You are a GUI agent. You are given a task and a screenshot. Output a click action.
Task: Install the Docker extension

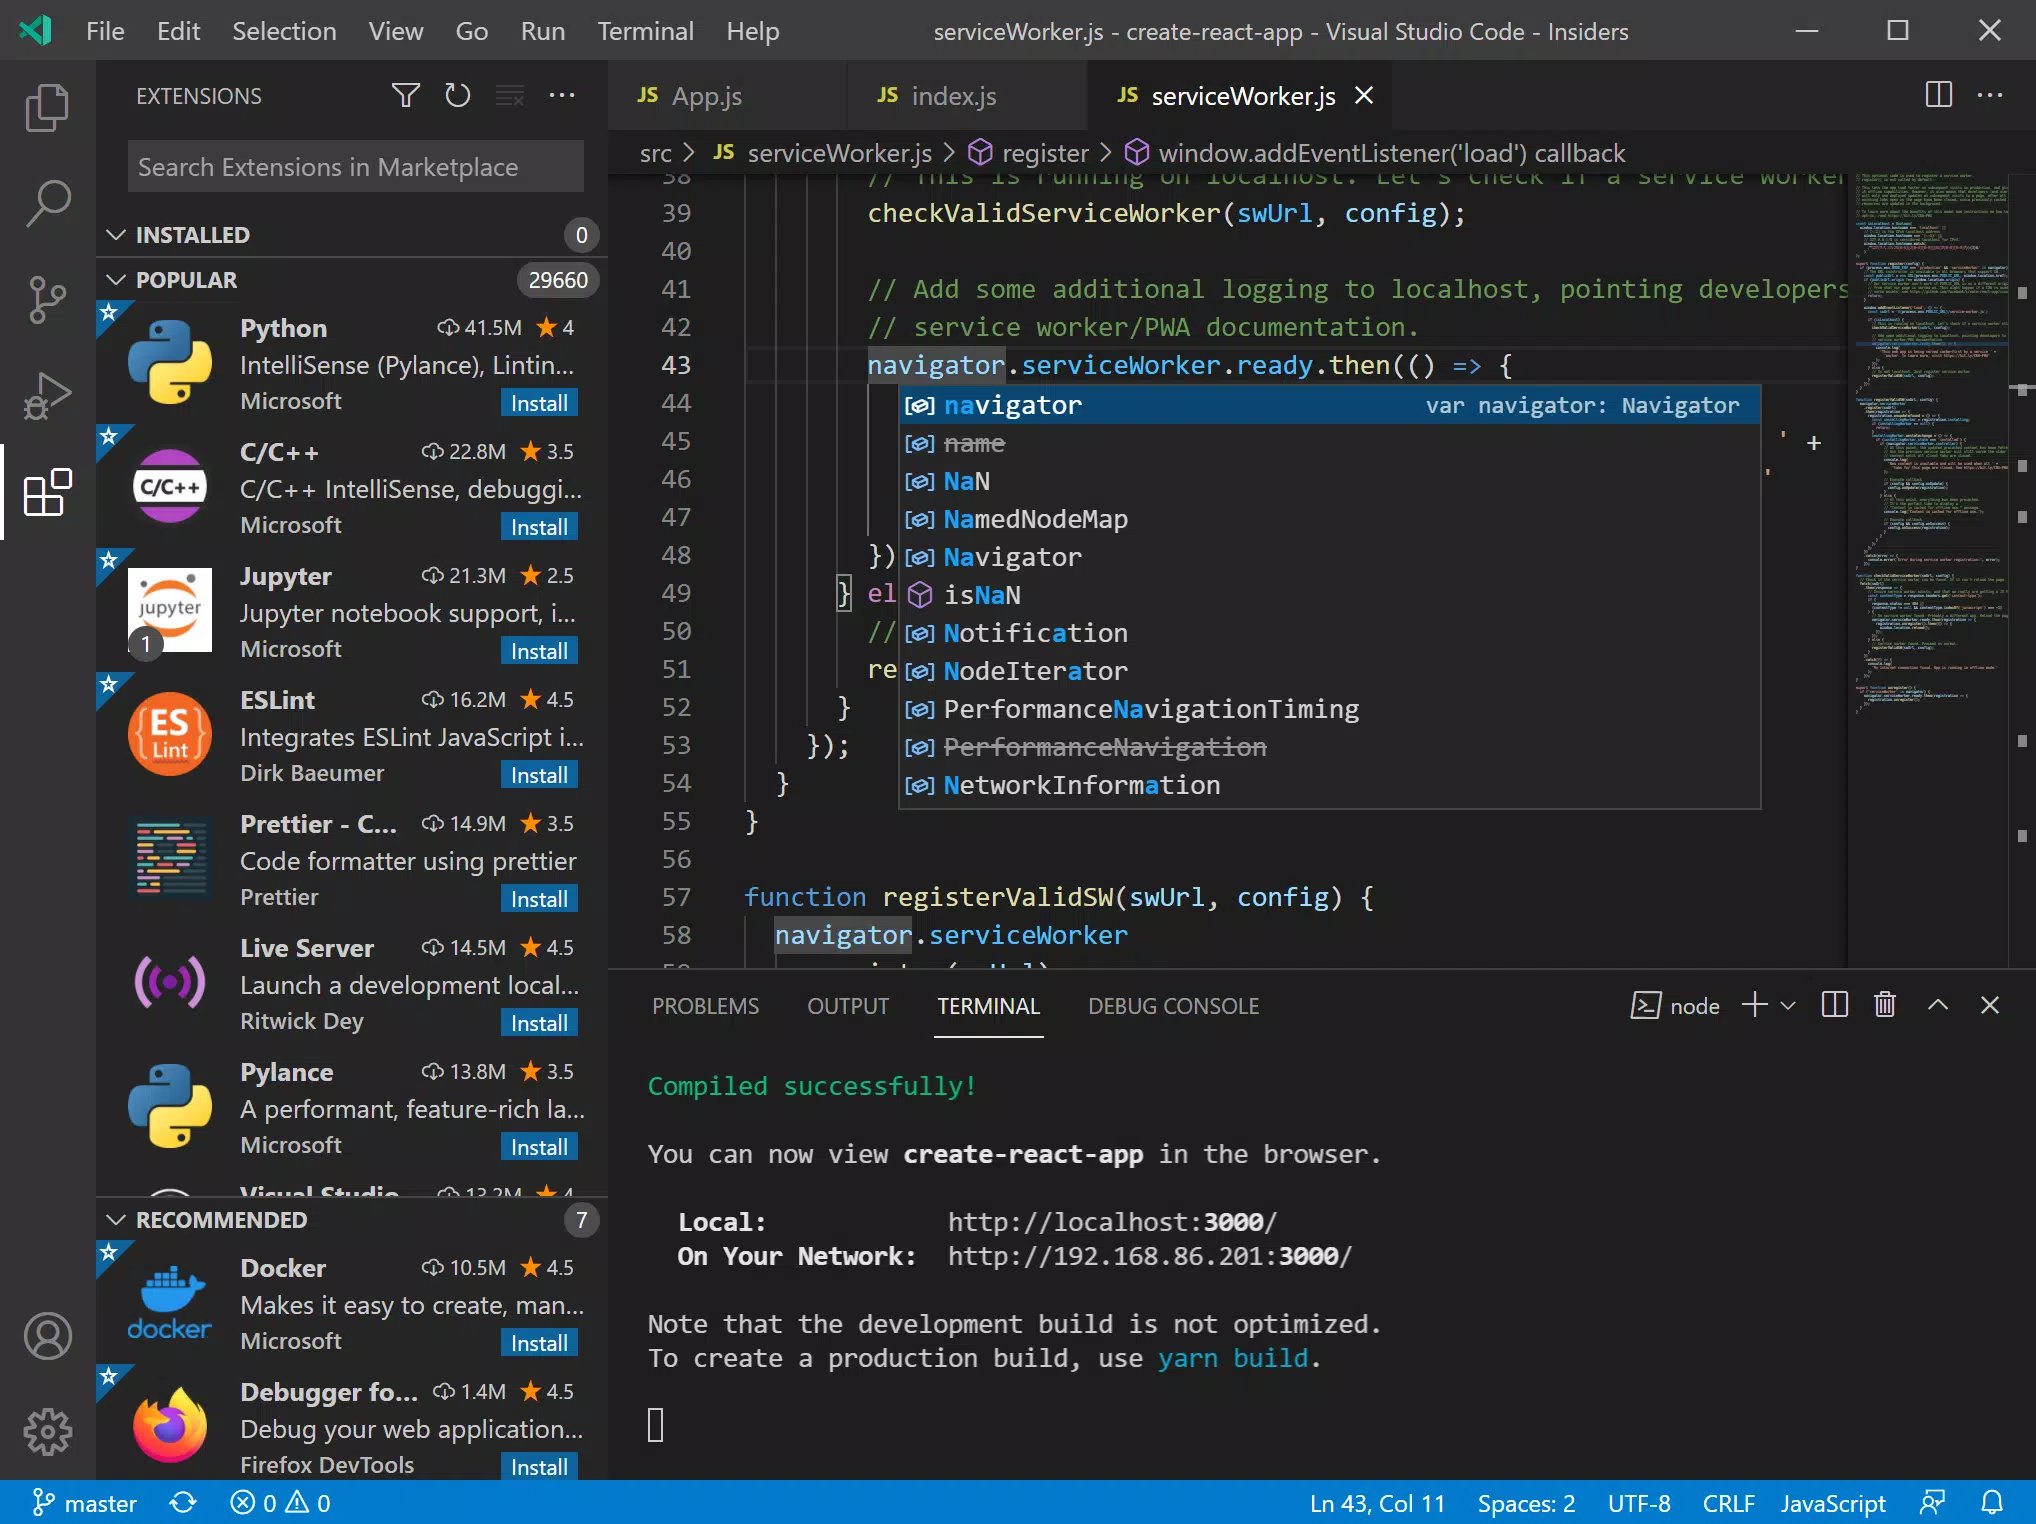tap(539, 1343)
